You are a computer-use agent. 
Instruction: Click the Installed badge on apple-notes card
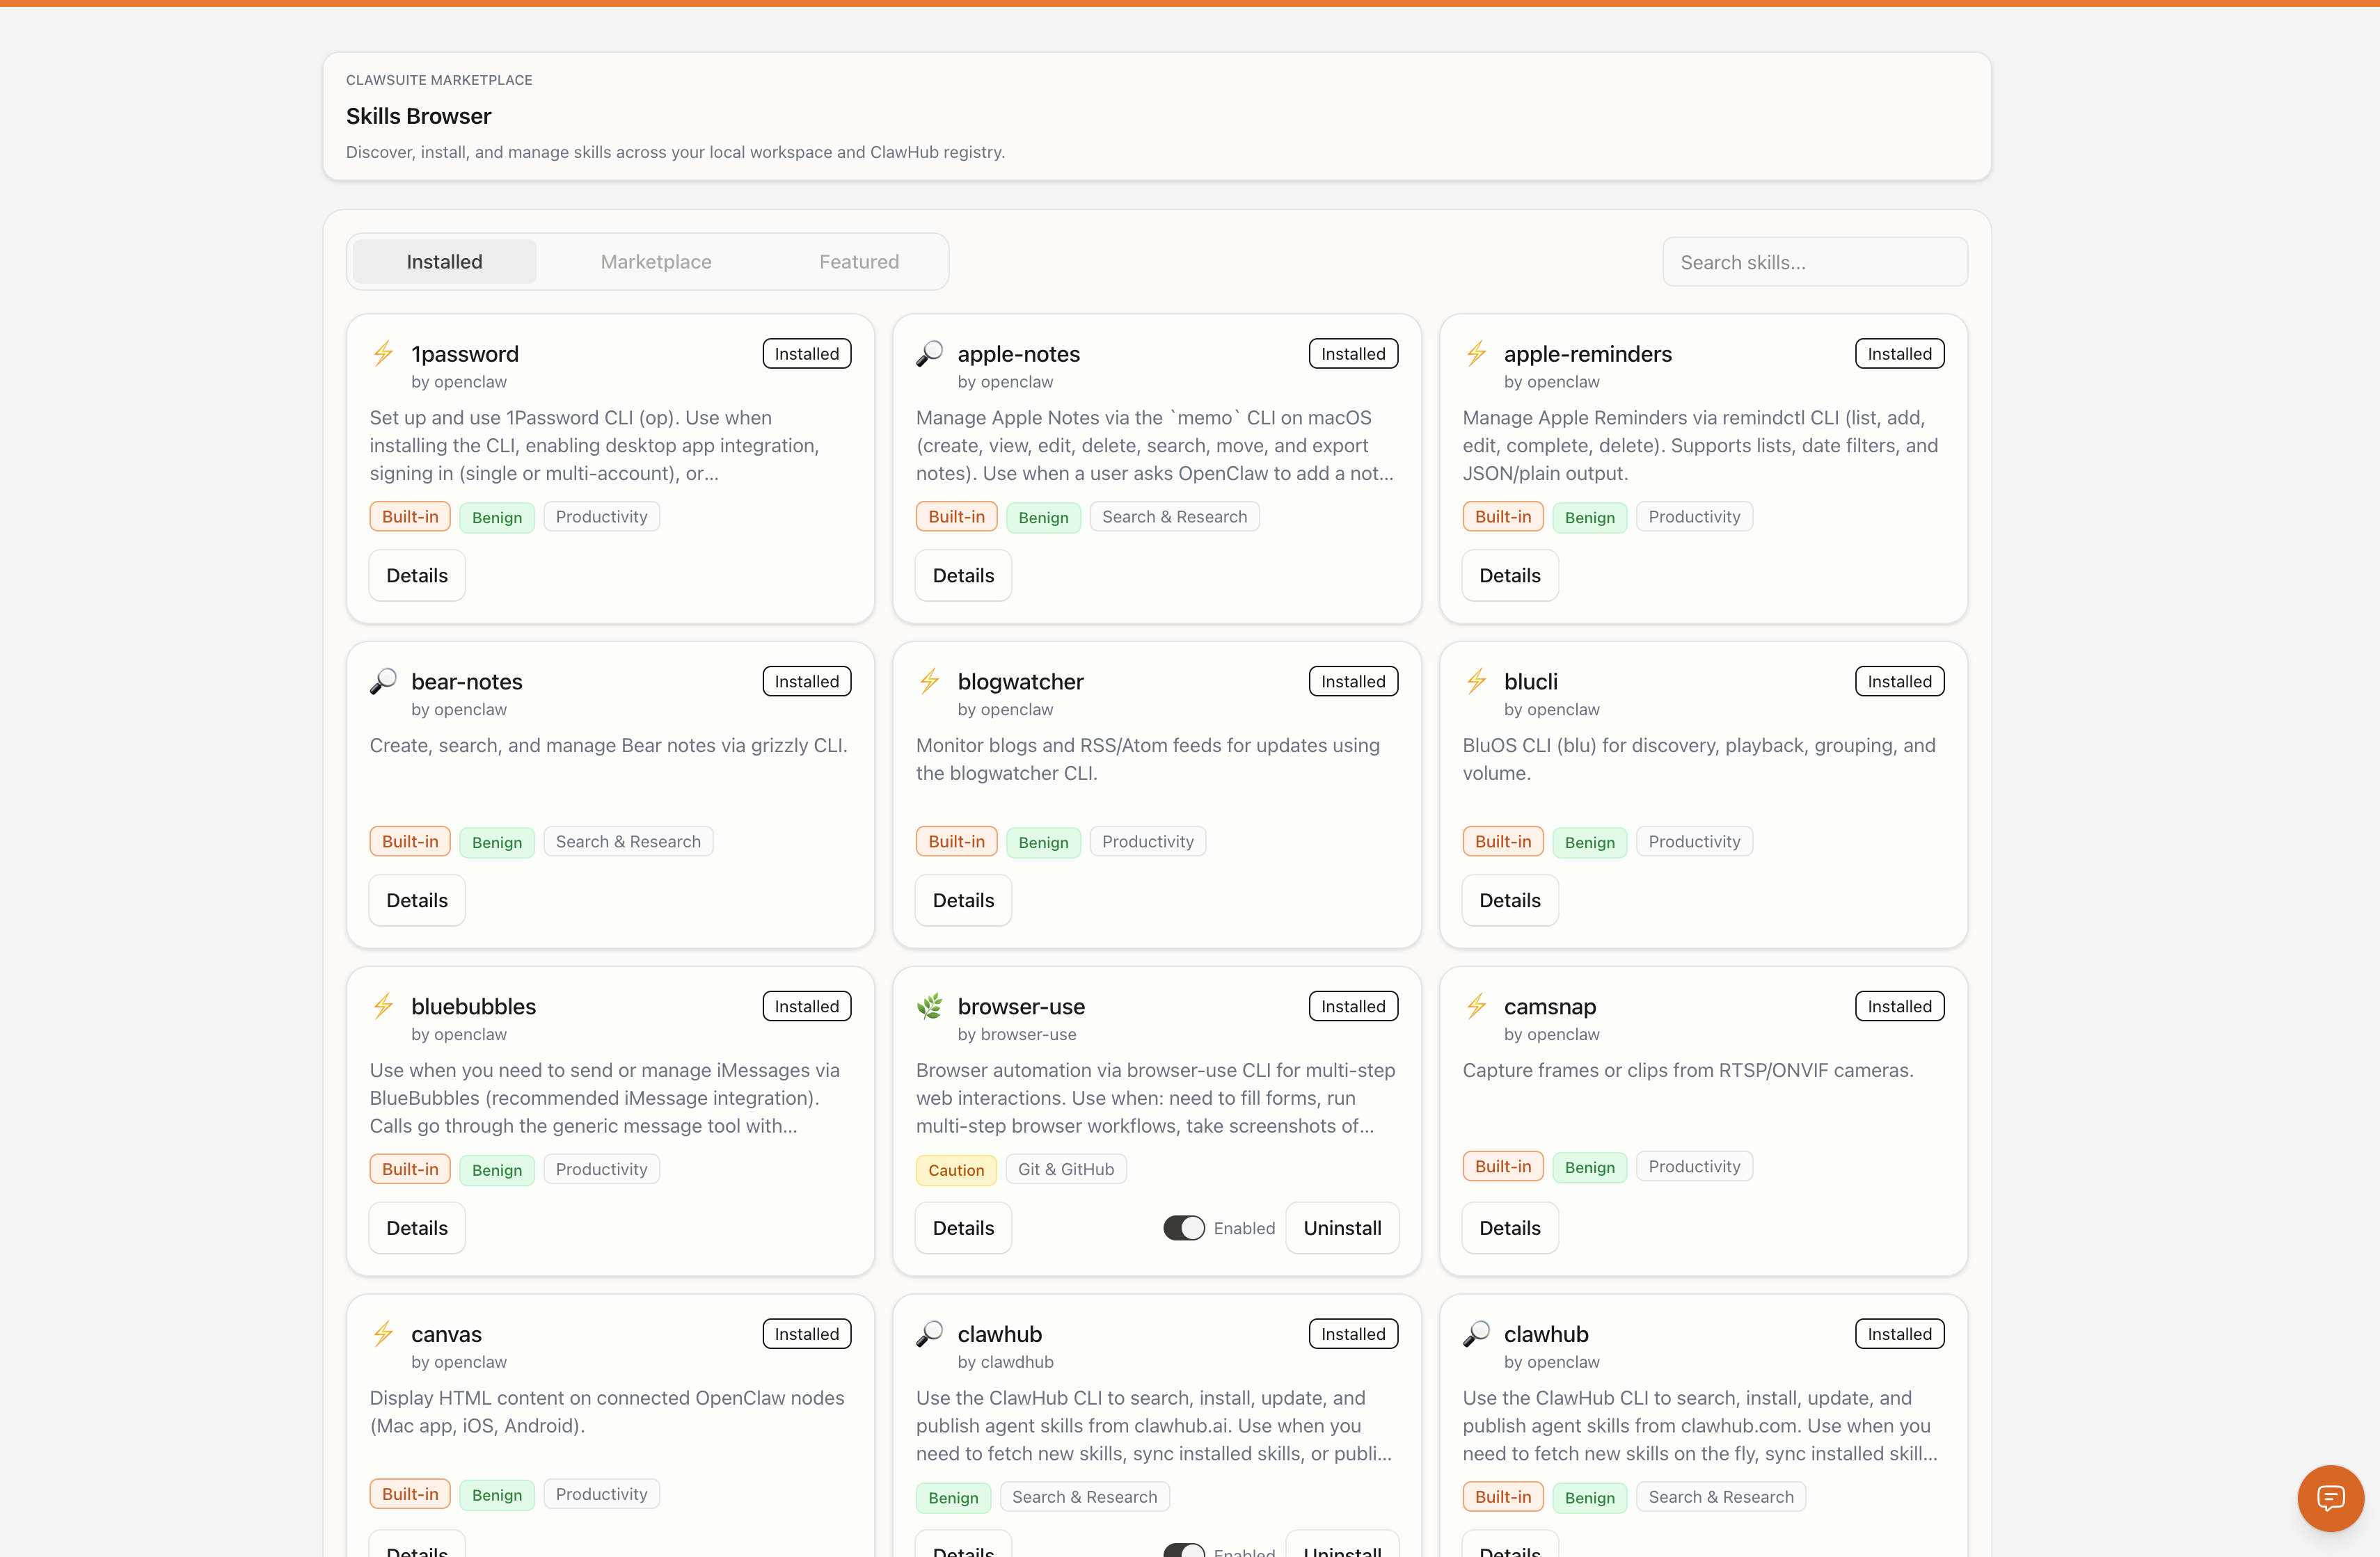[1353, 354]
